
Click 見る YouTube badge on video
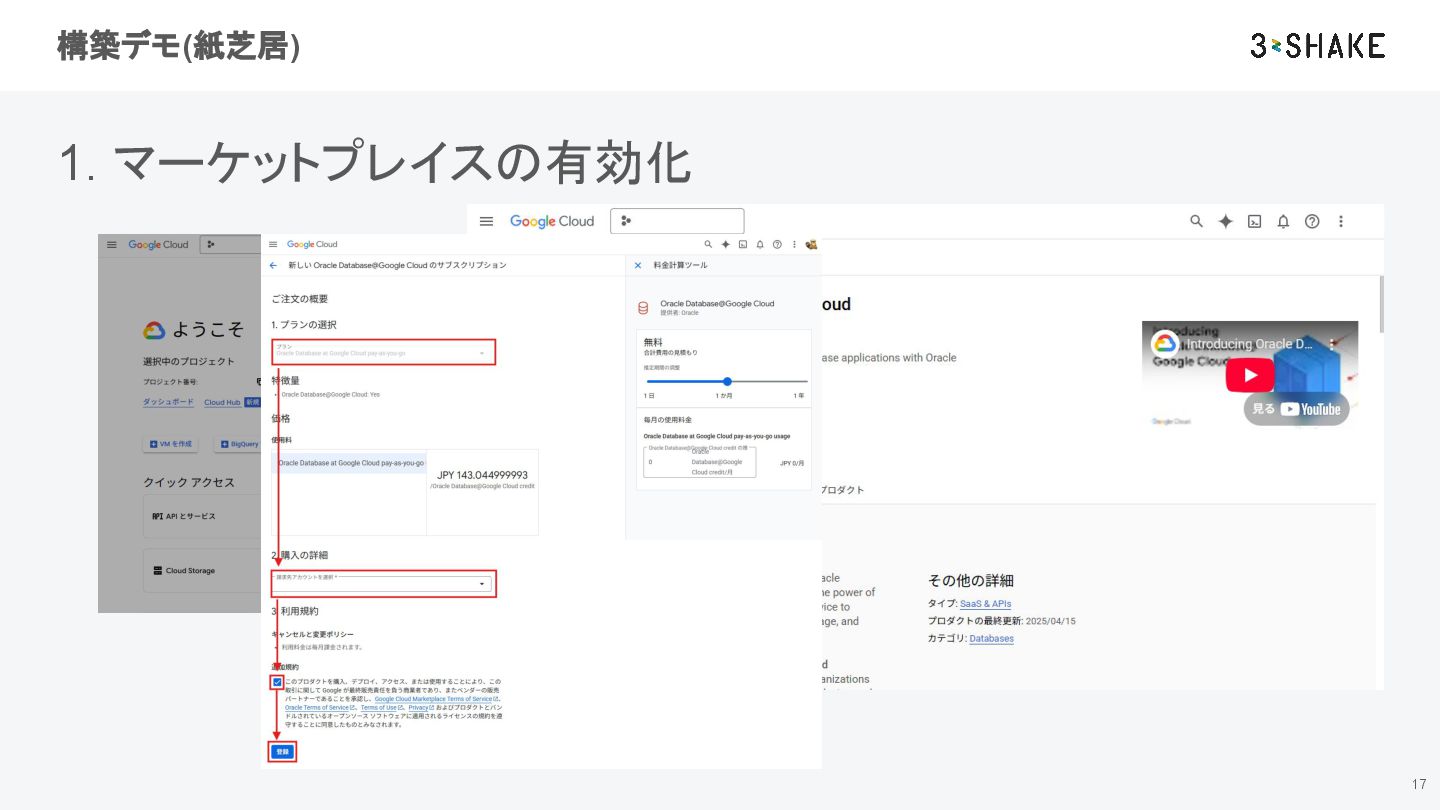coord(1296,409)
